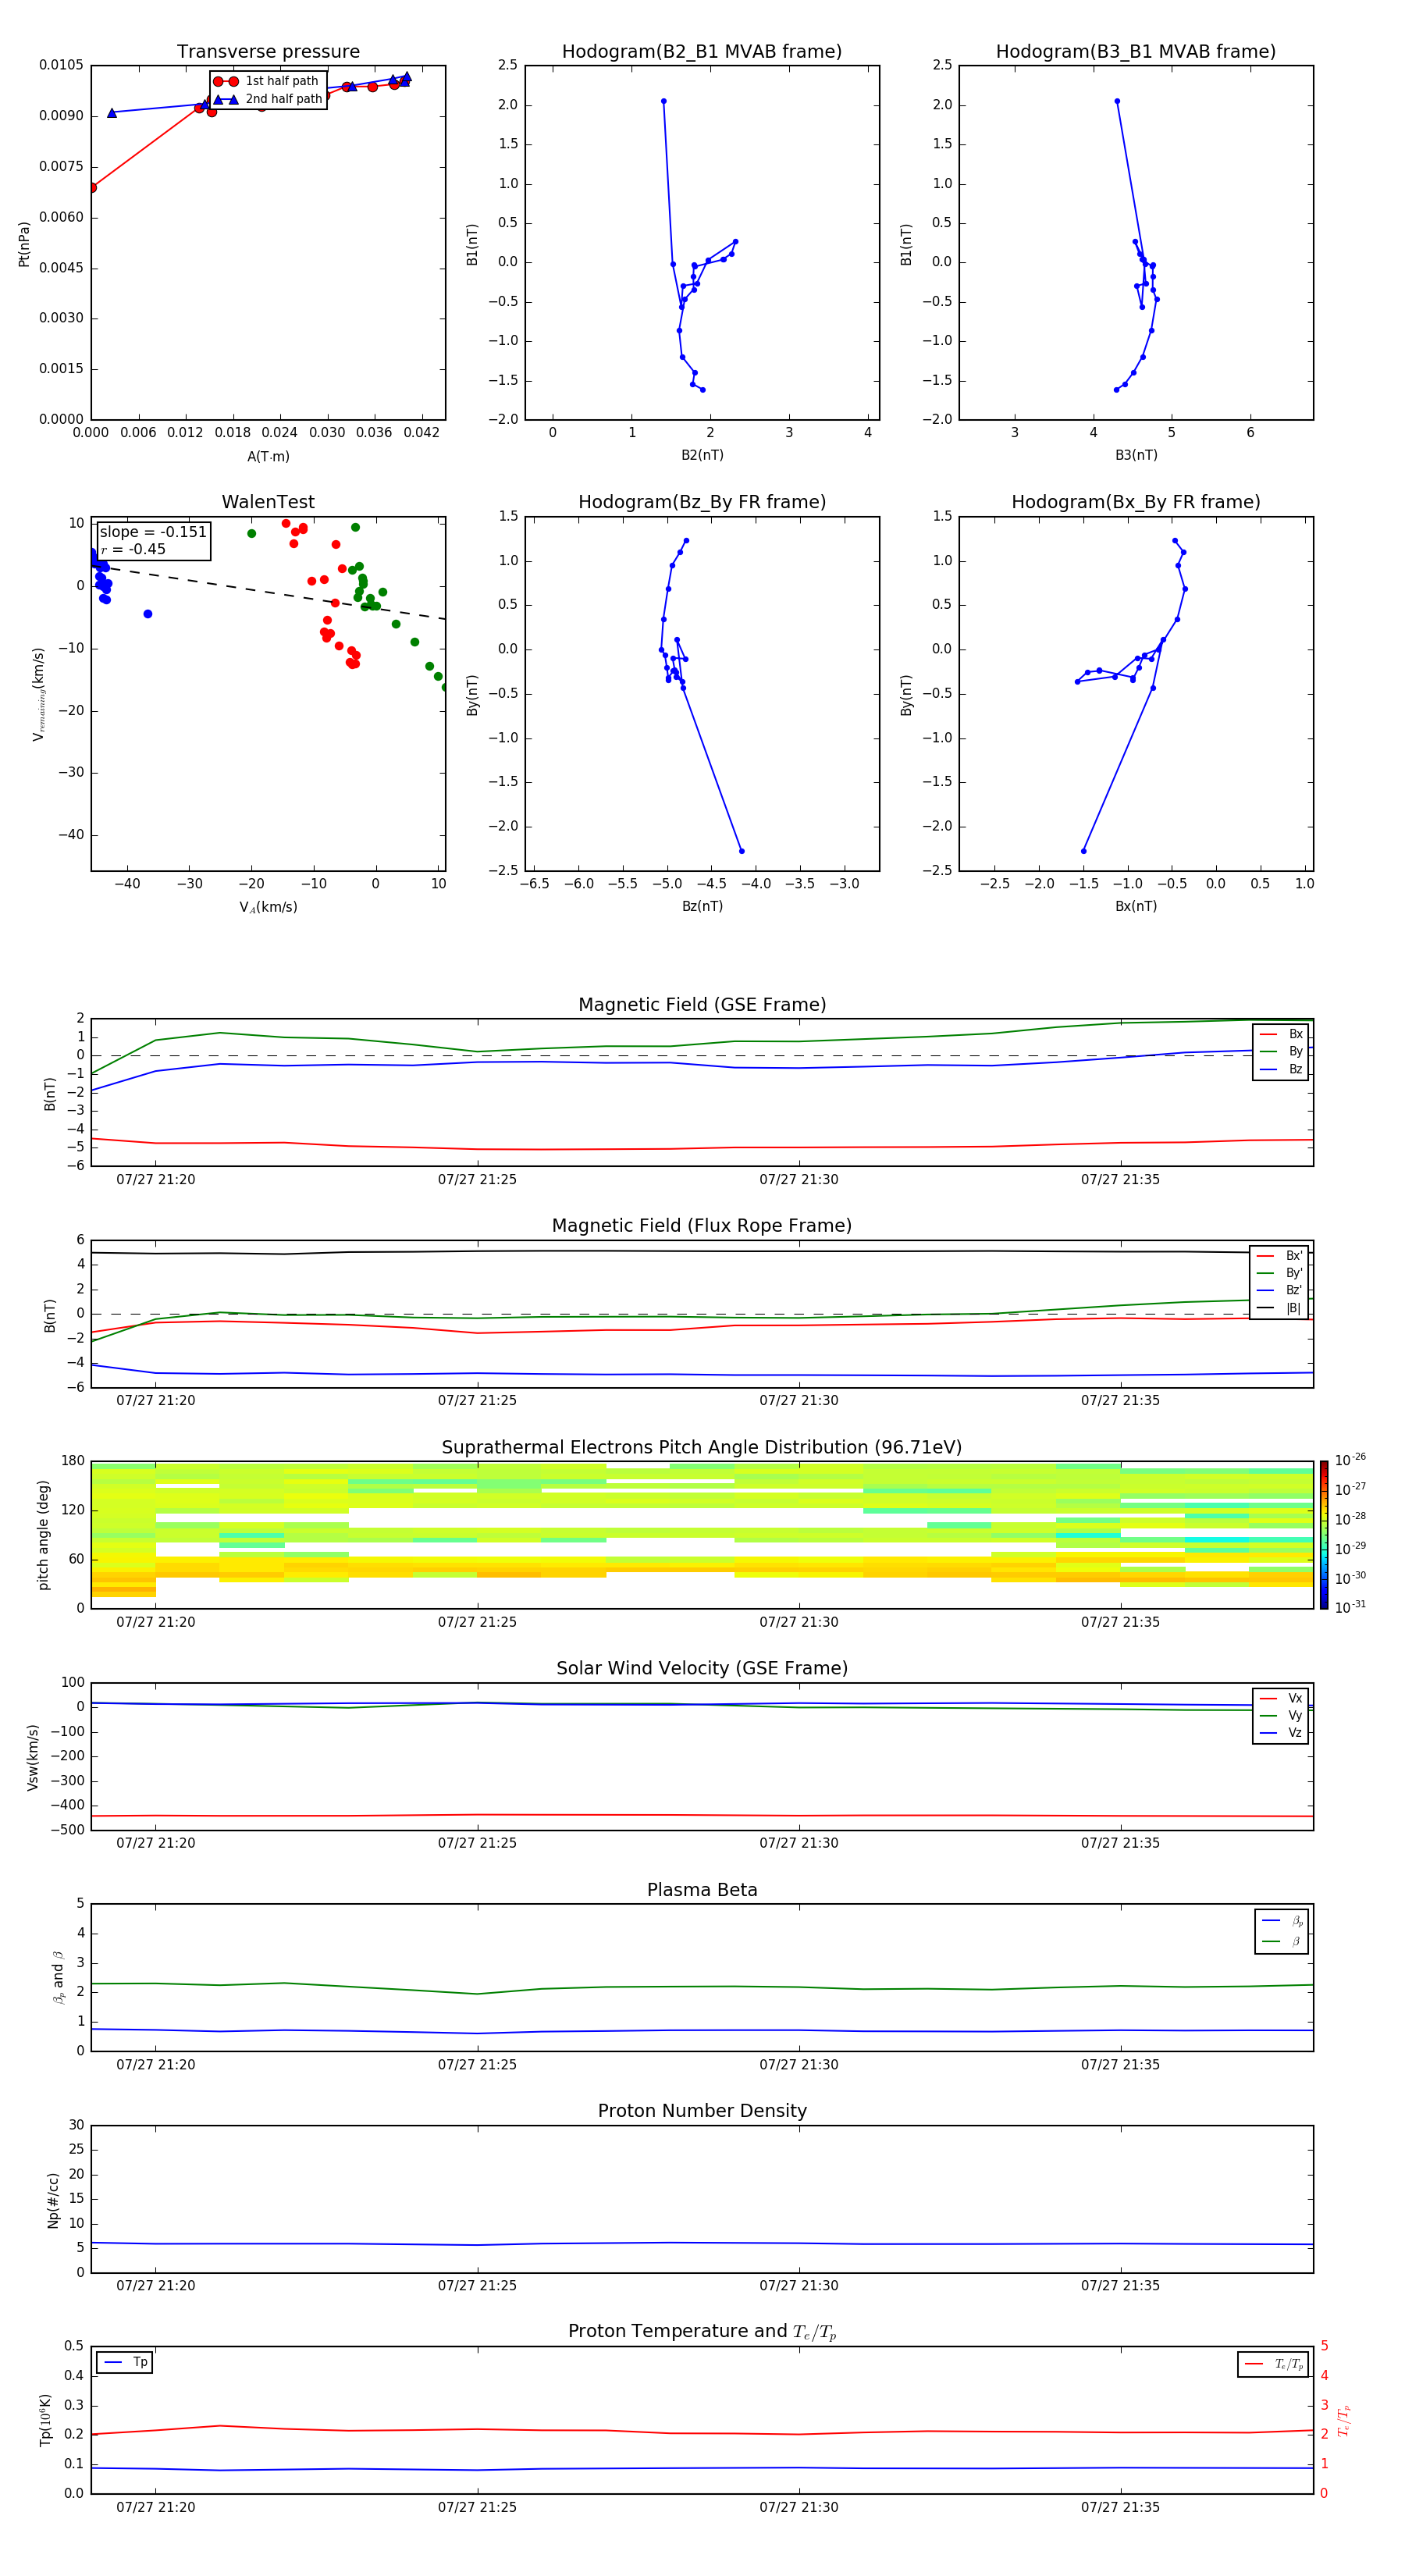The height and width of the screenshot is (2576, 1405).
Task: Click the "−500" tick in Solar Wind plot
Action: click(67, 1830)
